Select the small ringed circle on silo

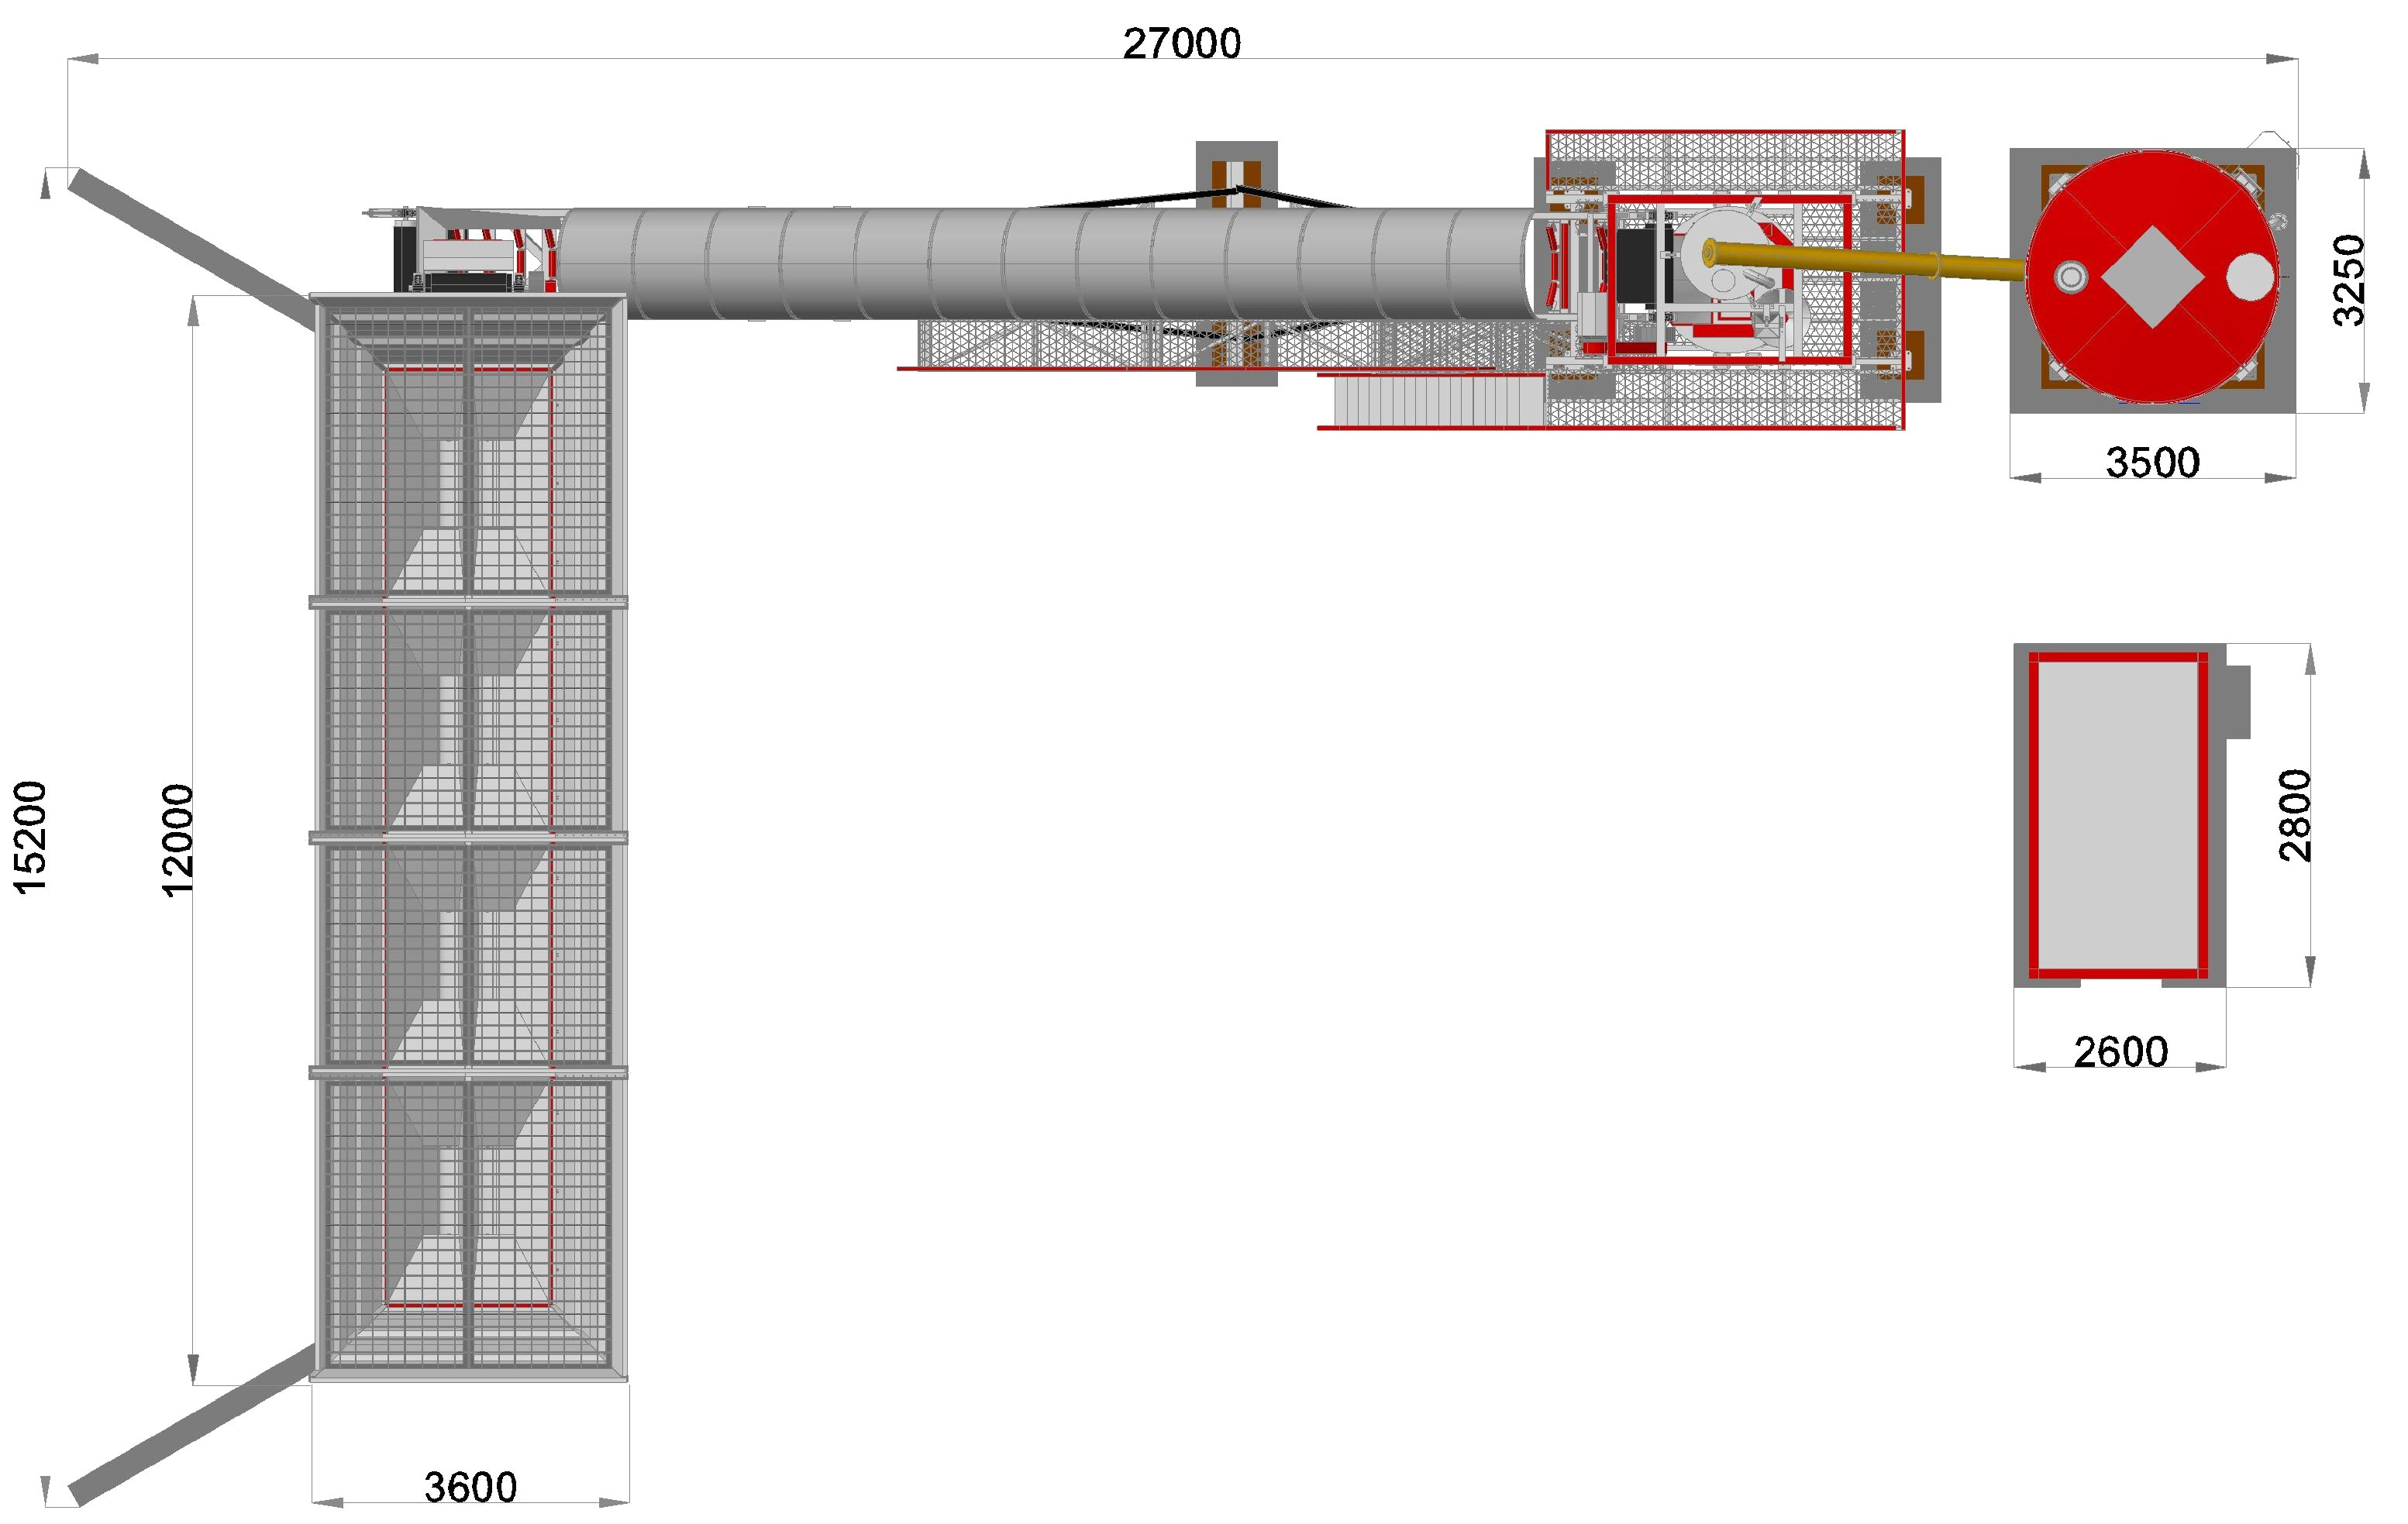pos(2070,277)
